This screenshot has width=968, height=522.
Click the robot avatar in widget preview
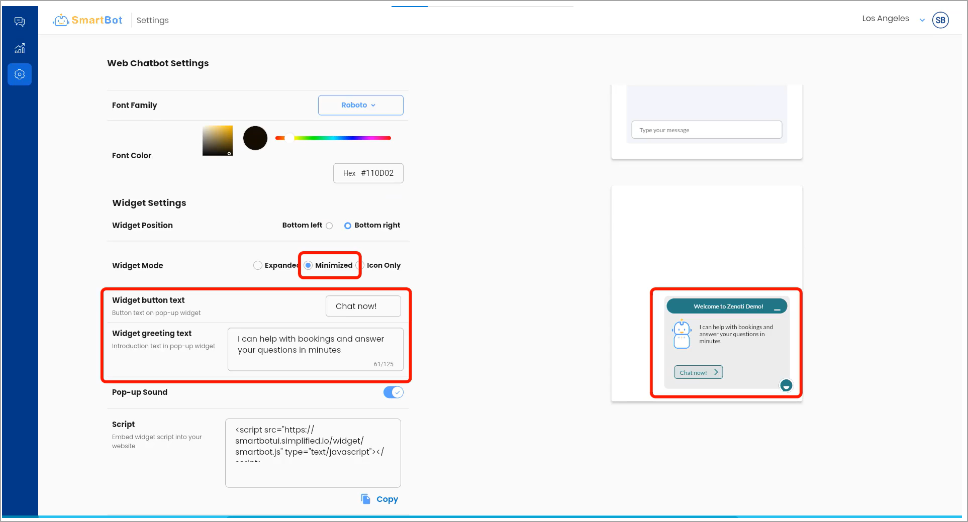coord(682,334)
